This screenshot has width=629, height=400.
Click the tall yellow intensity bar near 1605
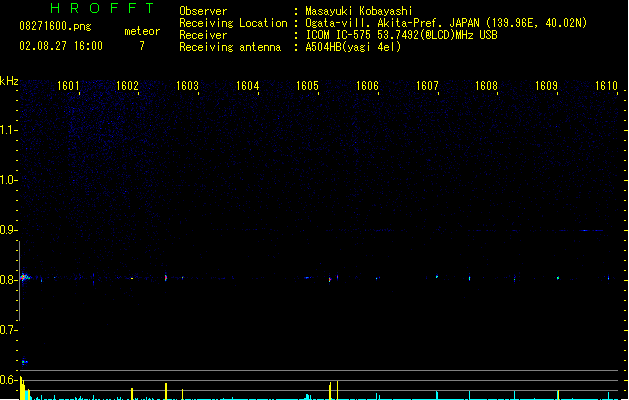pos(337,390)
